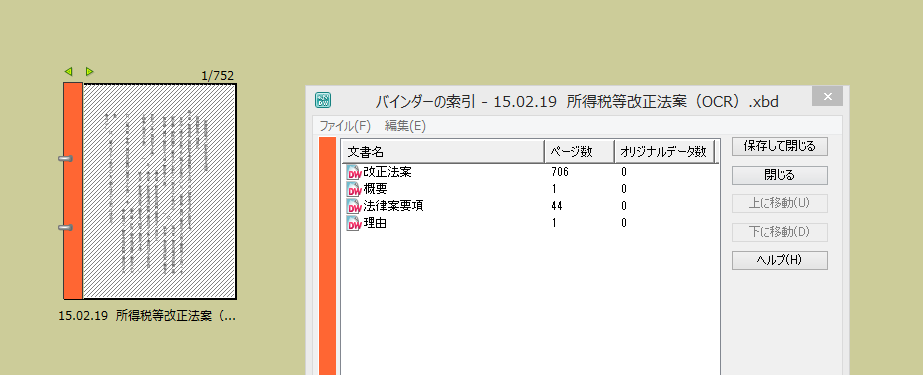Image resolution: width=923 pixels, height=375 pixels.
Task: Click the 文書名 column header
Action: [443, 152]
